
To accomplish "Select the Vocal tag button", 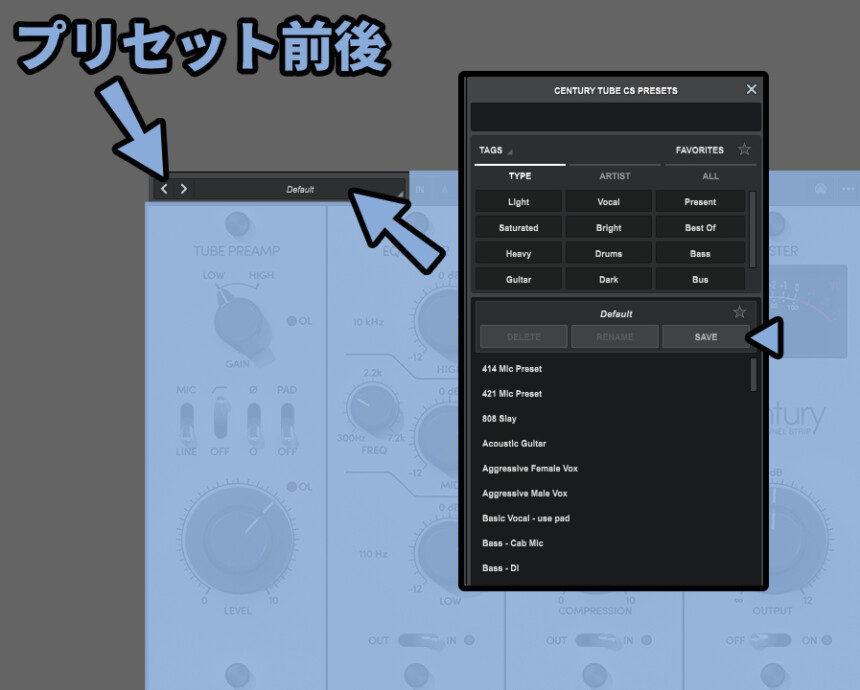I will tap(608, 202).
